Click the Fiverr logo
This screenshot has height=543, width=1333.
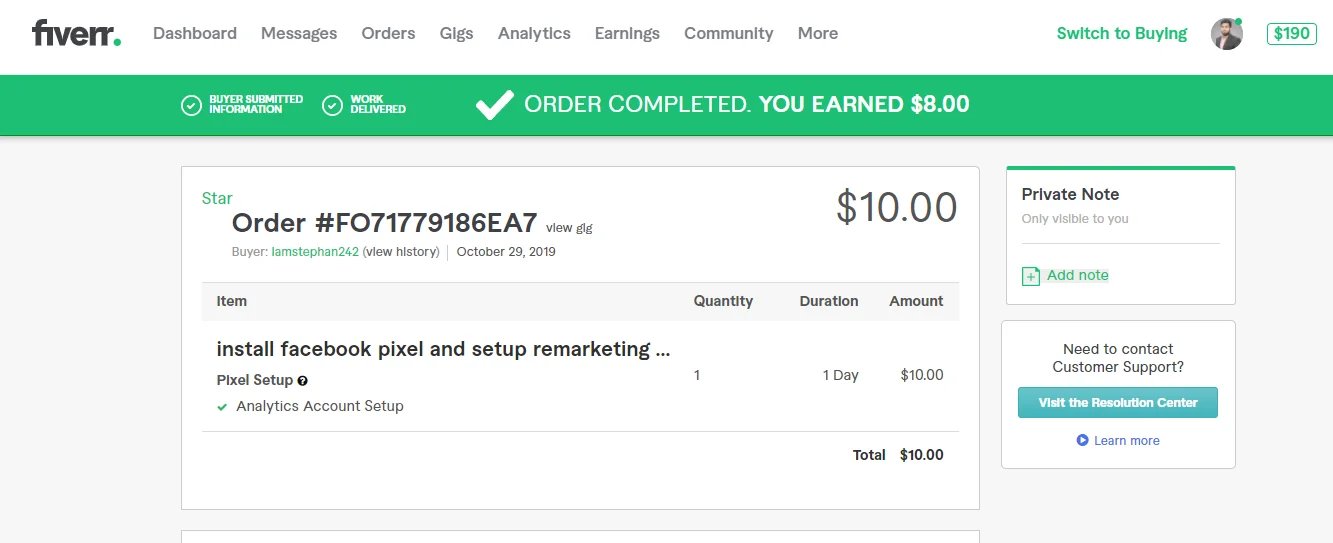pyautogui.click(x=76, y=33)
